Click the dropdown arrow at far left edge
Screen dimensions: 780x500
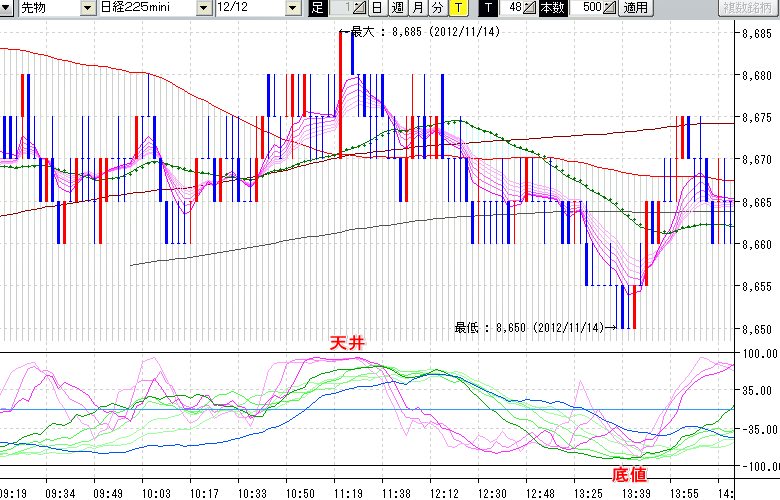click(x=7, y=8)
